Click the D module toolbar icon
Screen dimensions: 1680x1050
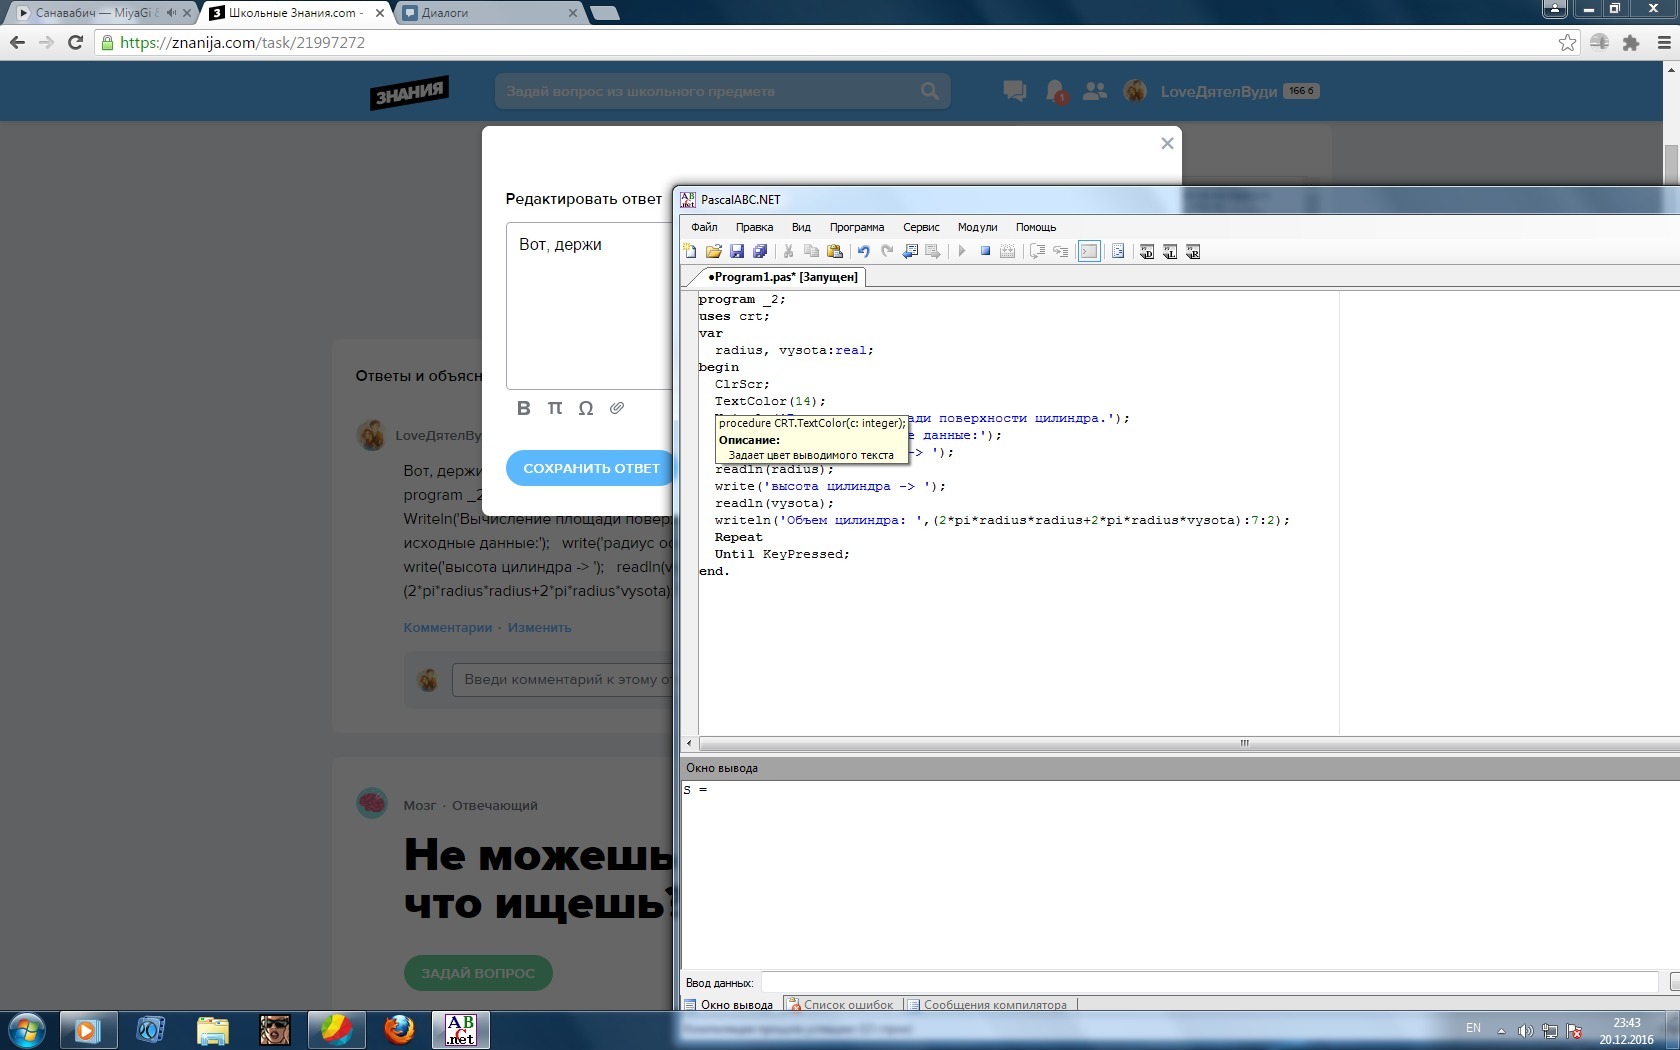[x=1147, y=251]
